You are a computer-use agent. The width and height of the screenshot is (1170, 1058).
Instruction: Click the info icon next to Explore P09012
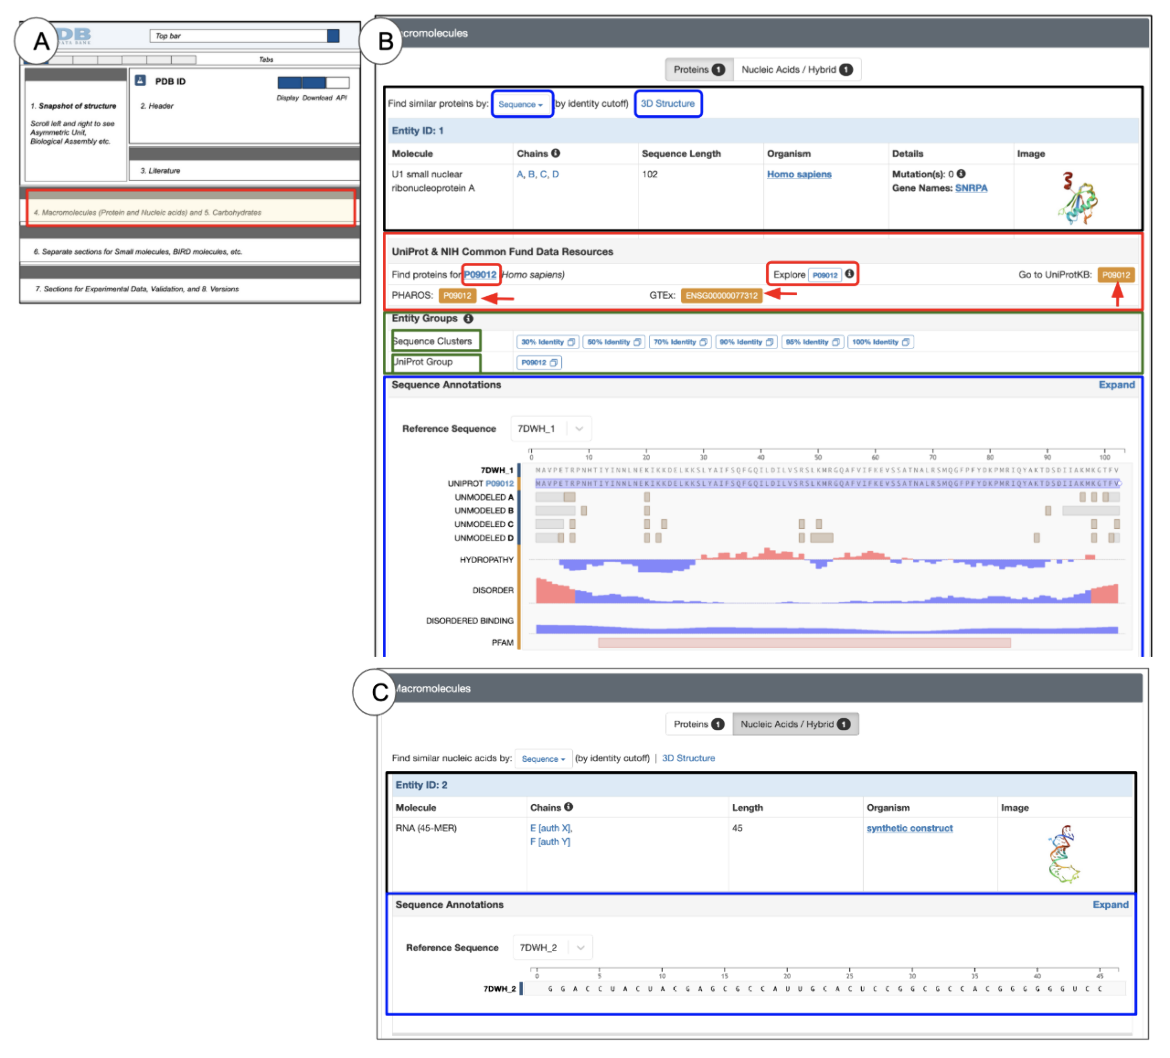click(849, 274)
